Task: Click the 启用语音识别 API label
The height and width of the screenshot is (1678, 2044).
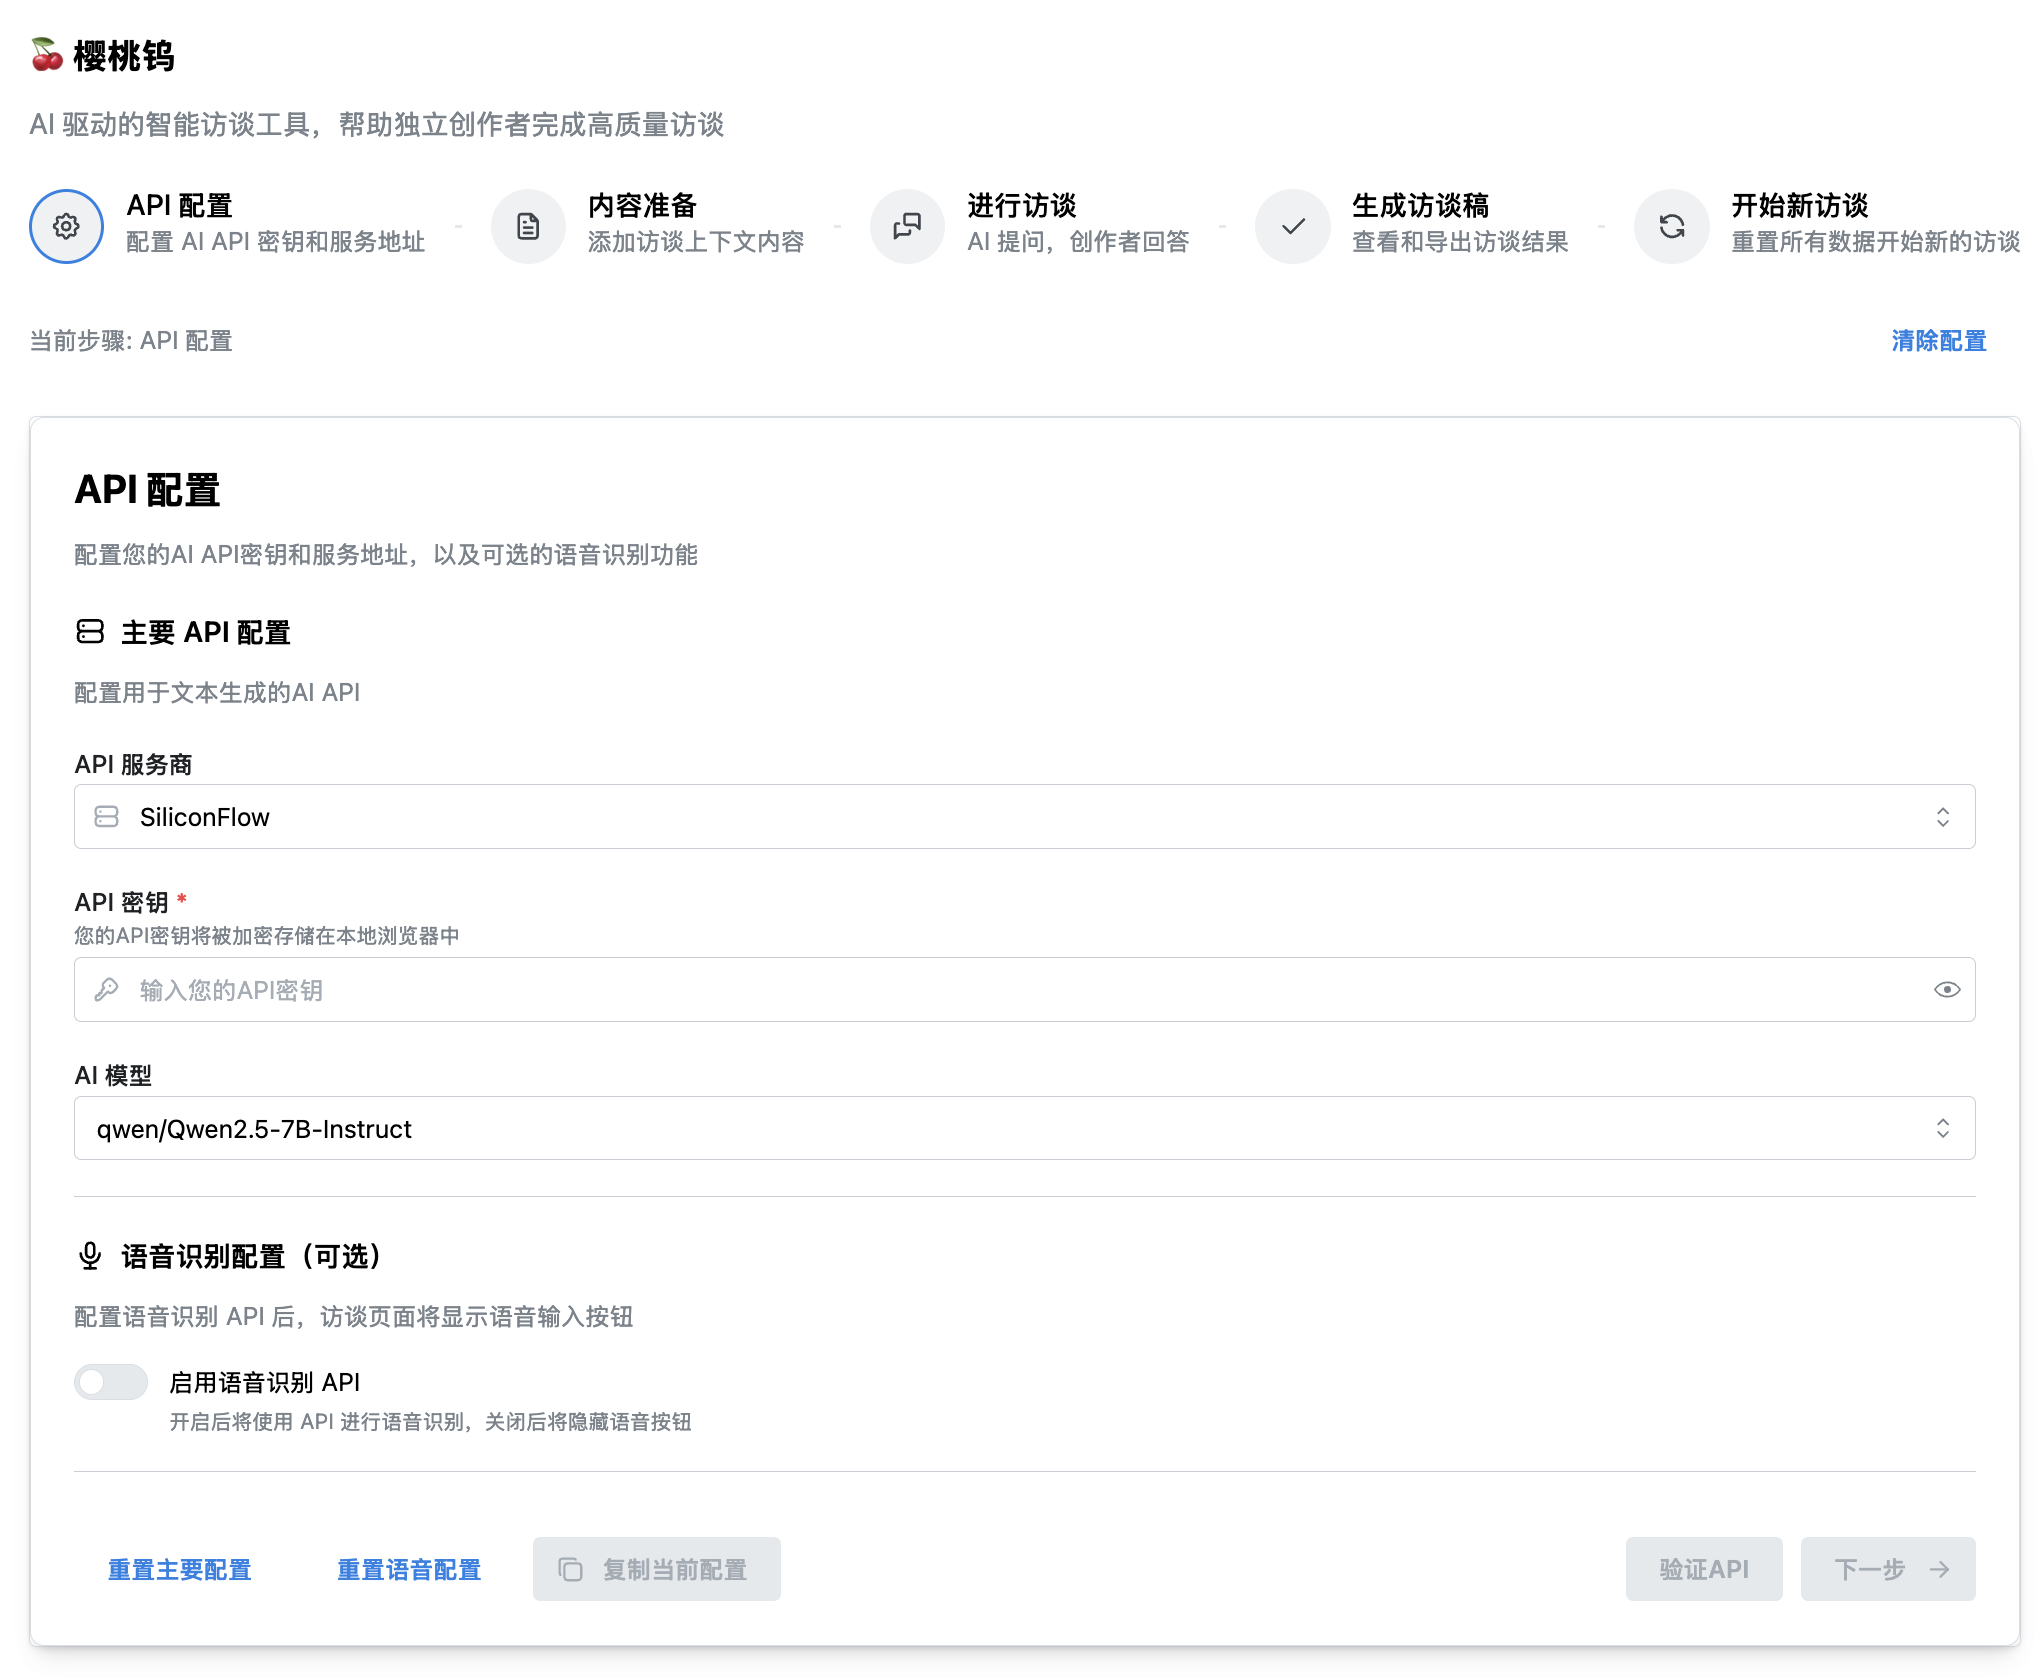Action: pyautogui.click(x=265, y=1382)
